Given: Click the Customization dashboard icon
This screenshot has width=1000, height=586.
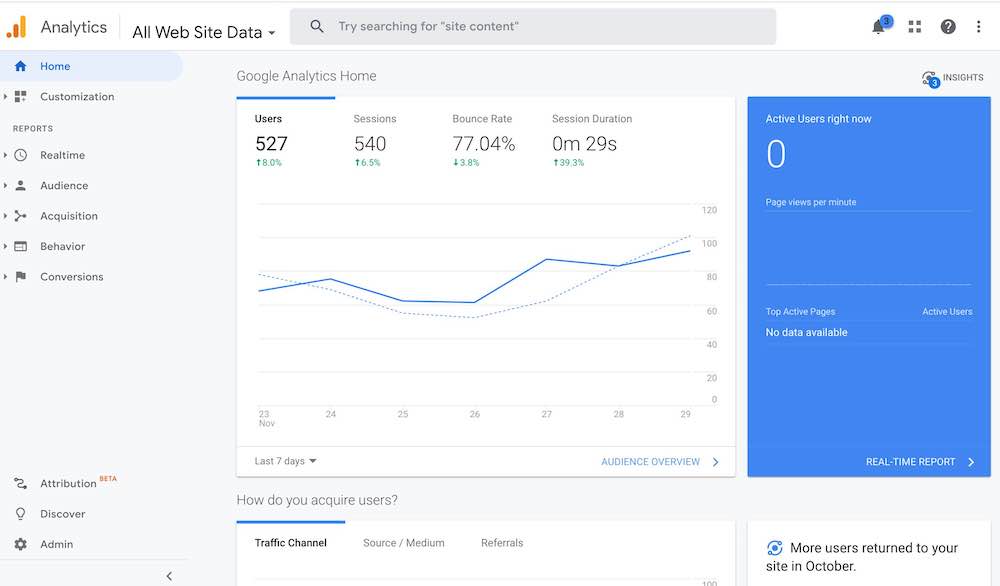Looking at the screenshot, I should pyautogui.click(x=20, y=96).
